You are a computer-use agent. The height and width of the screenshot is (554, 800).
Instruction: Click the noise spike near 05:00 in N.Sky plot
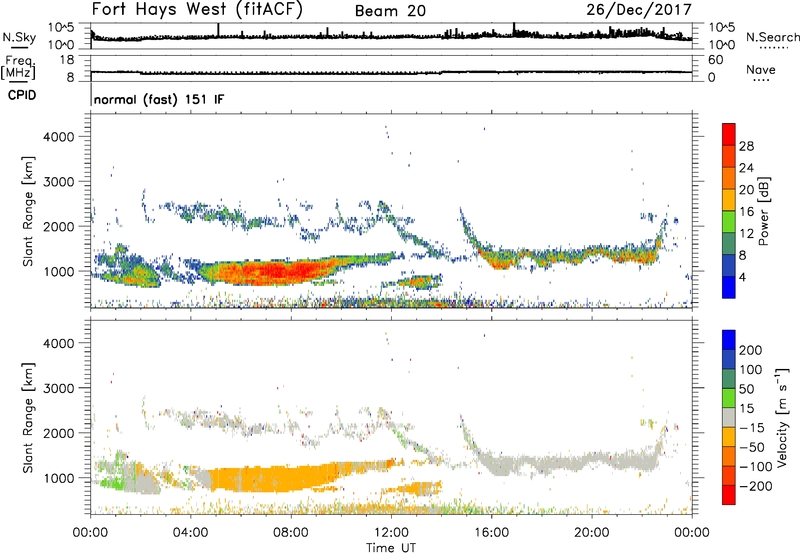pos(218,30)
